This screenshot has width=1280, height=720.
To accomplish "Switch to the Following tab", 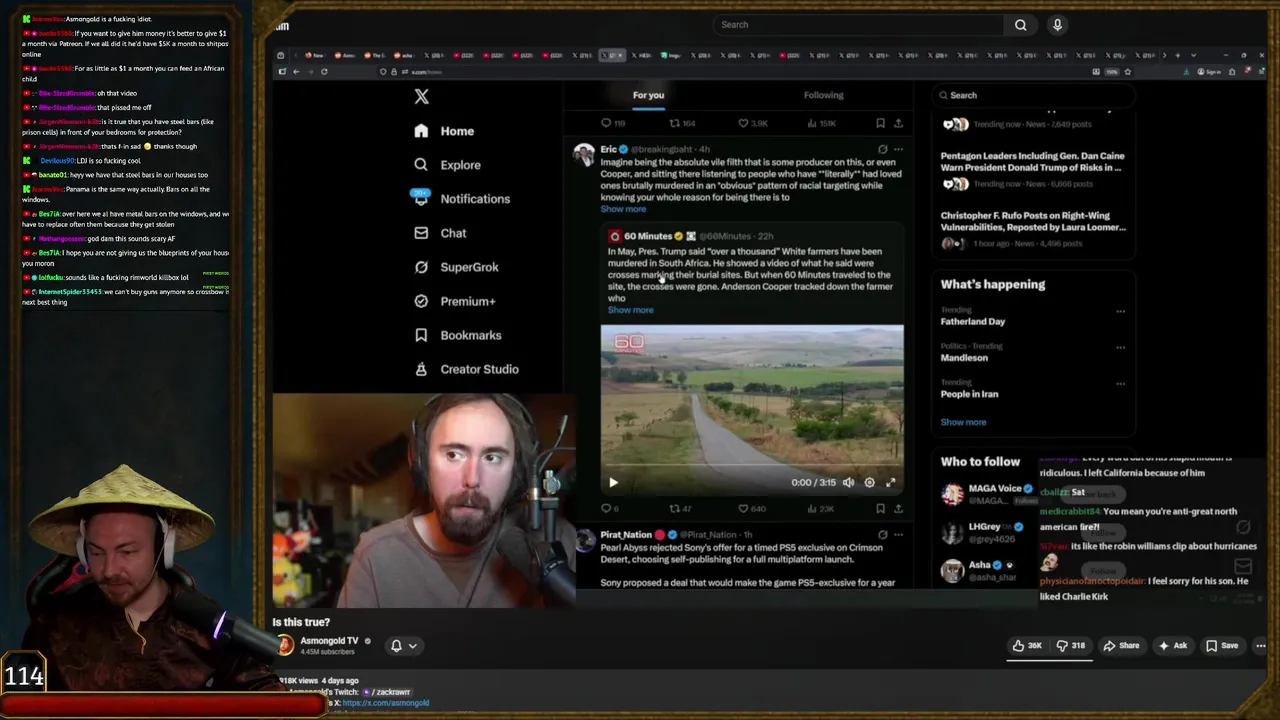I will [823, 95].
